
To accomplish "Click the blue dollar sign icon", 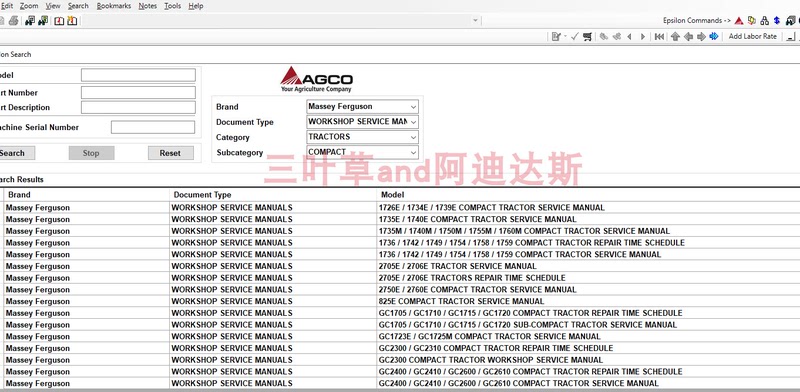I will 777,20.
